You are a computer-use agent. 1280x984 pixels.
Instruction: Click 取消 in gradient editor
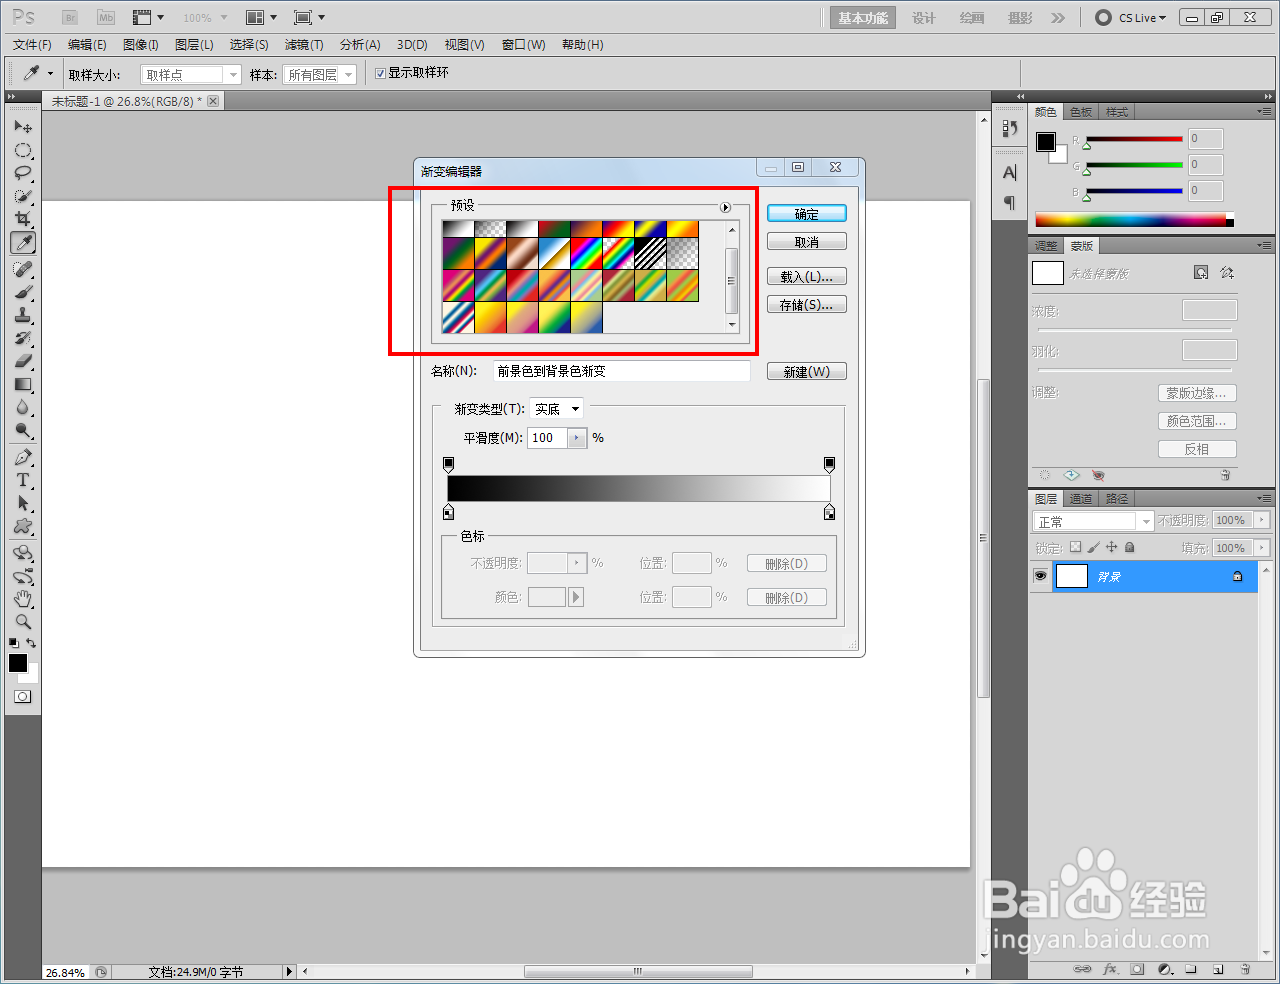pos(807,241)
